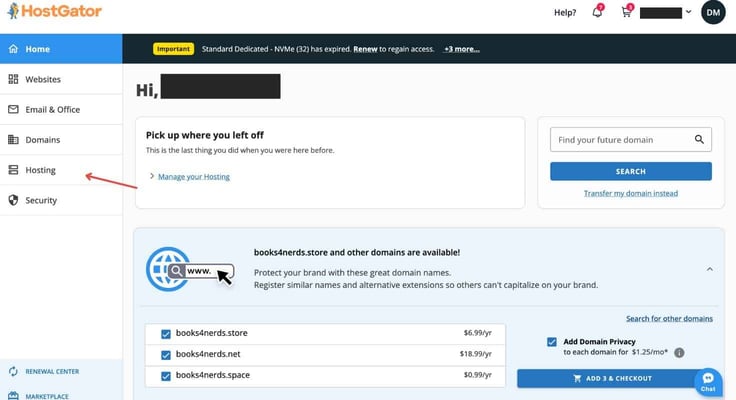736x400 pixels.
Task: Toggle Add Domain Privacy checkbox
Action: (x=552, y=342)
